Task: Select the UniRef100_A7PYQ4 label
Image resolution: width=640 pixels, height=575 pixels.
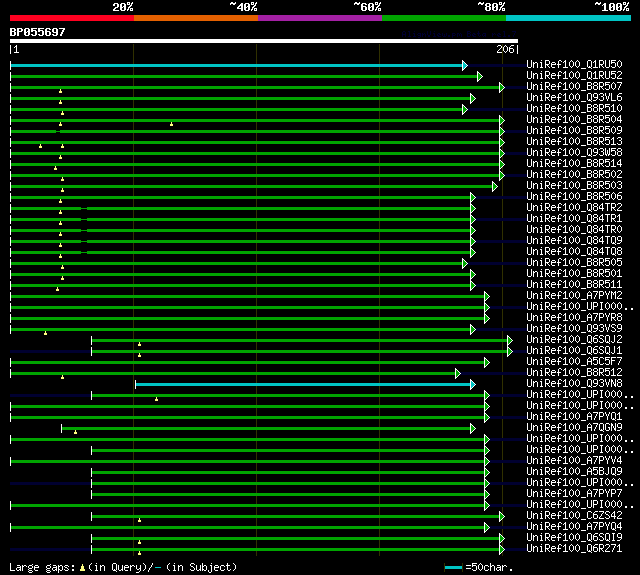Action: (574, 527)
